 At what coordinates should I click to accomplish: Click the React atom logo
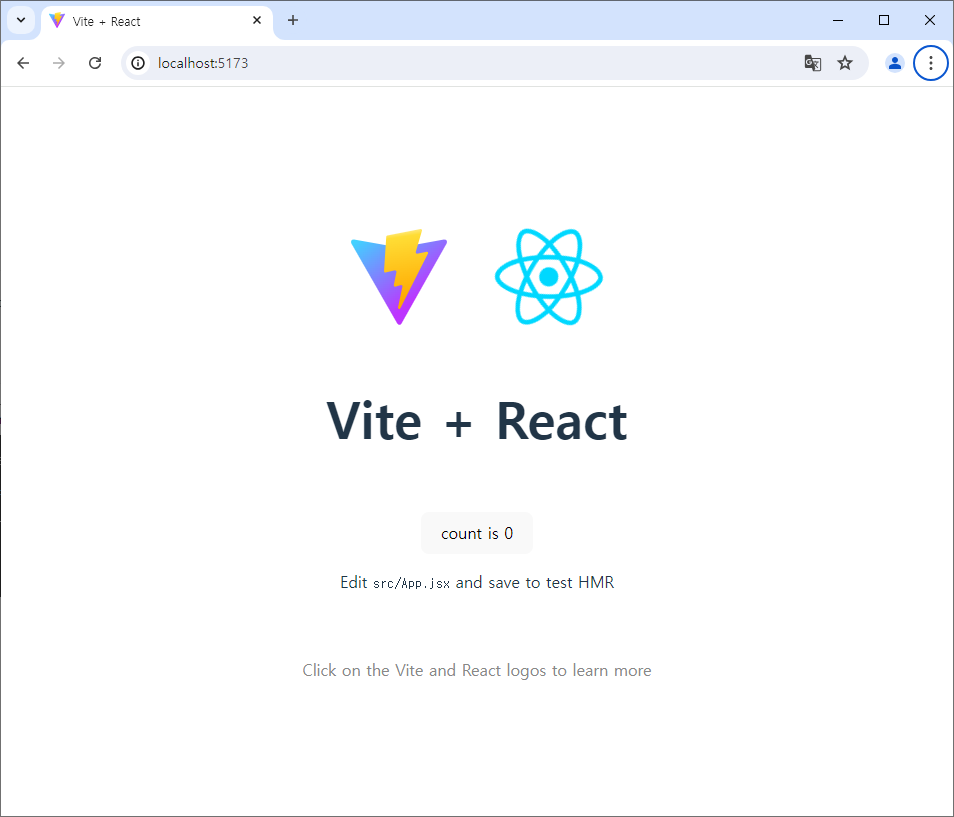[549, 277]
